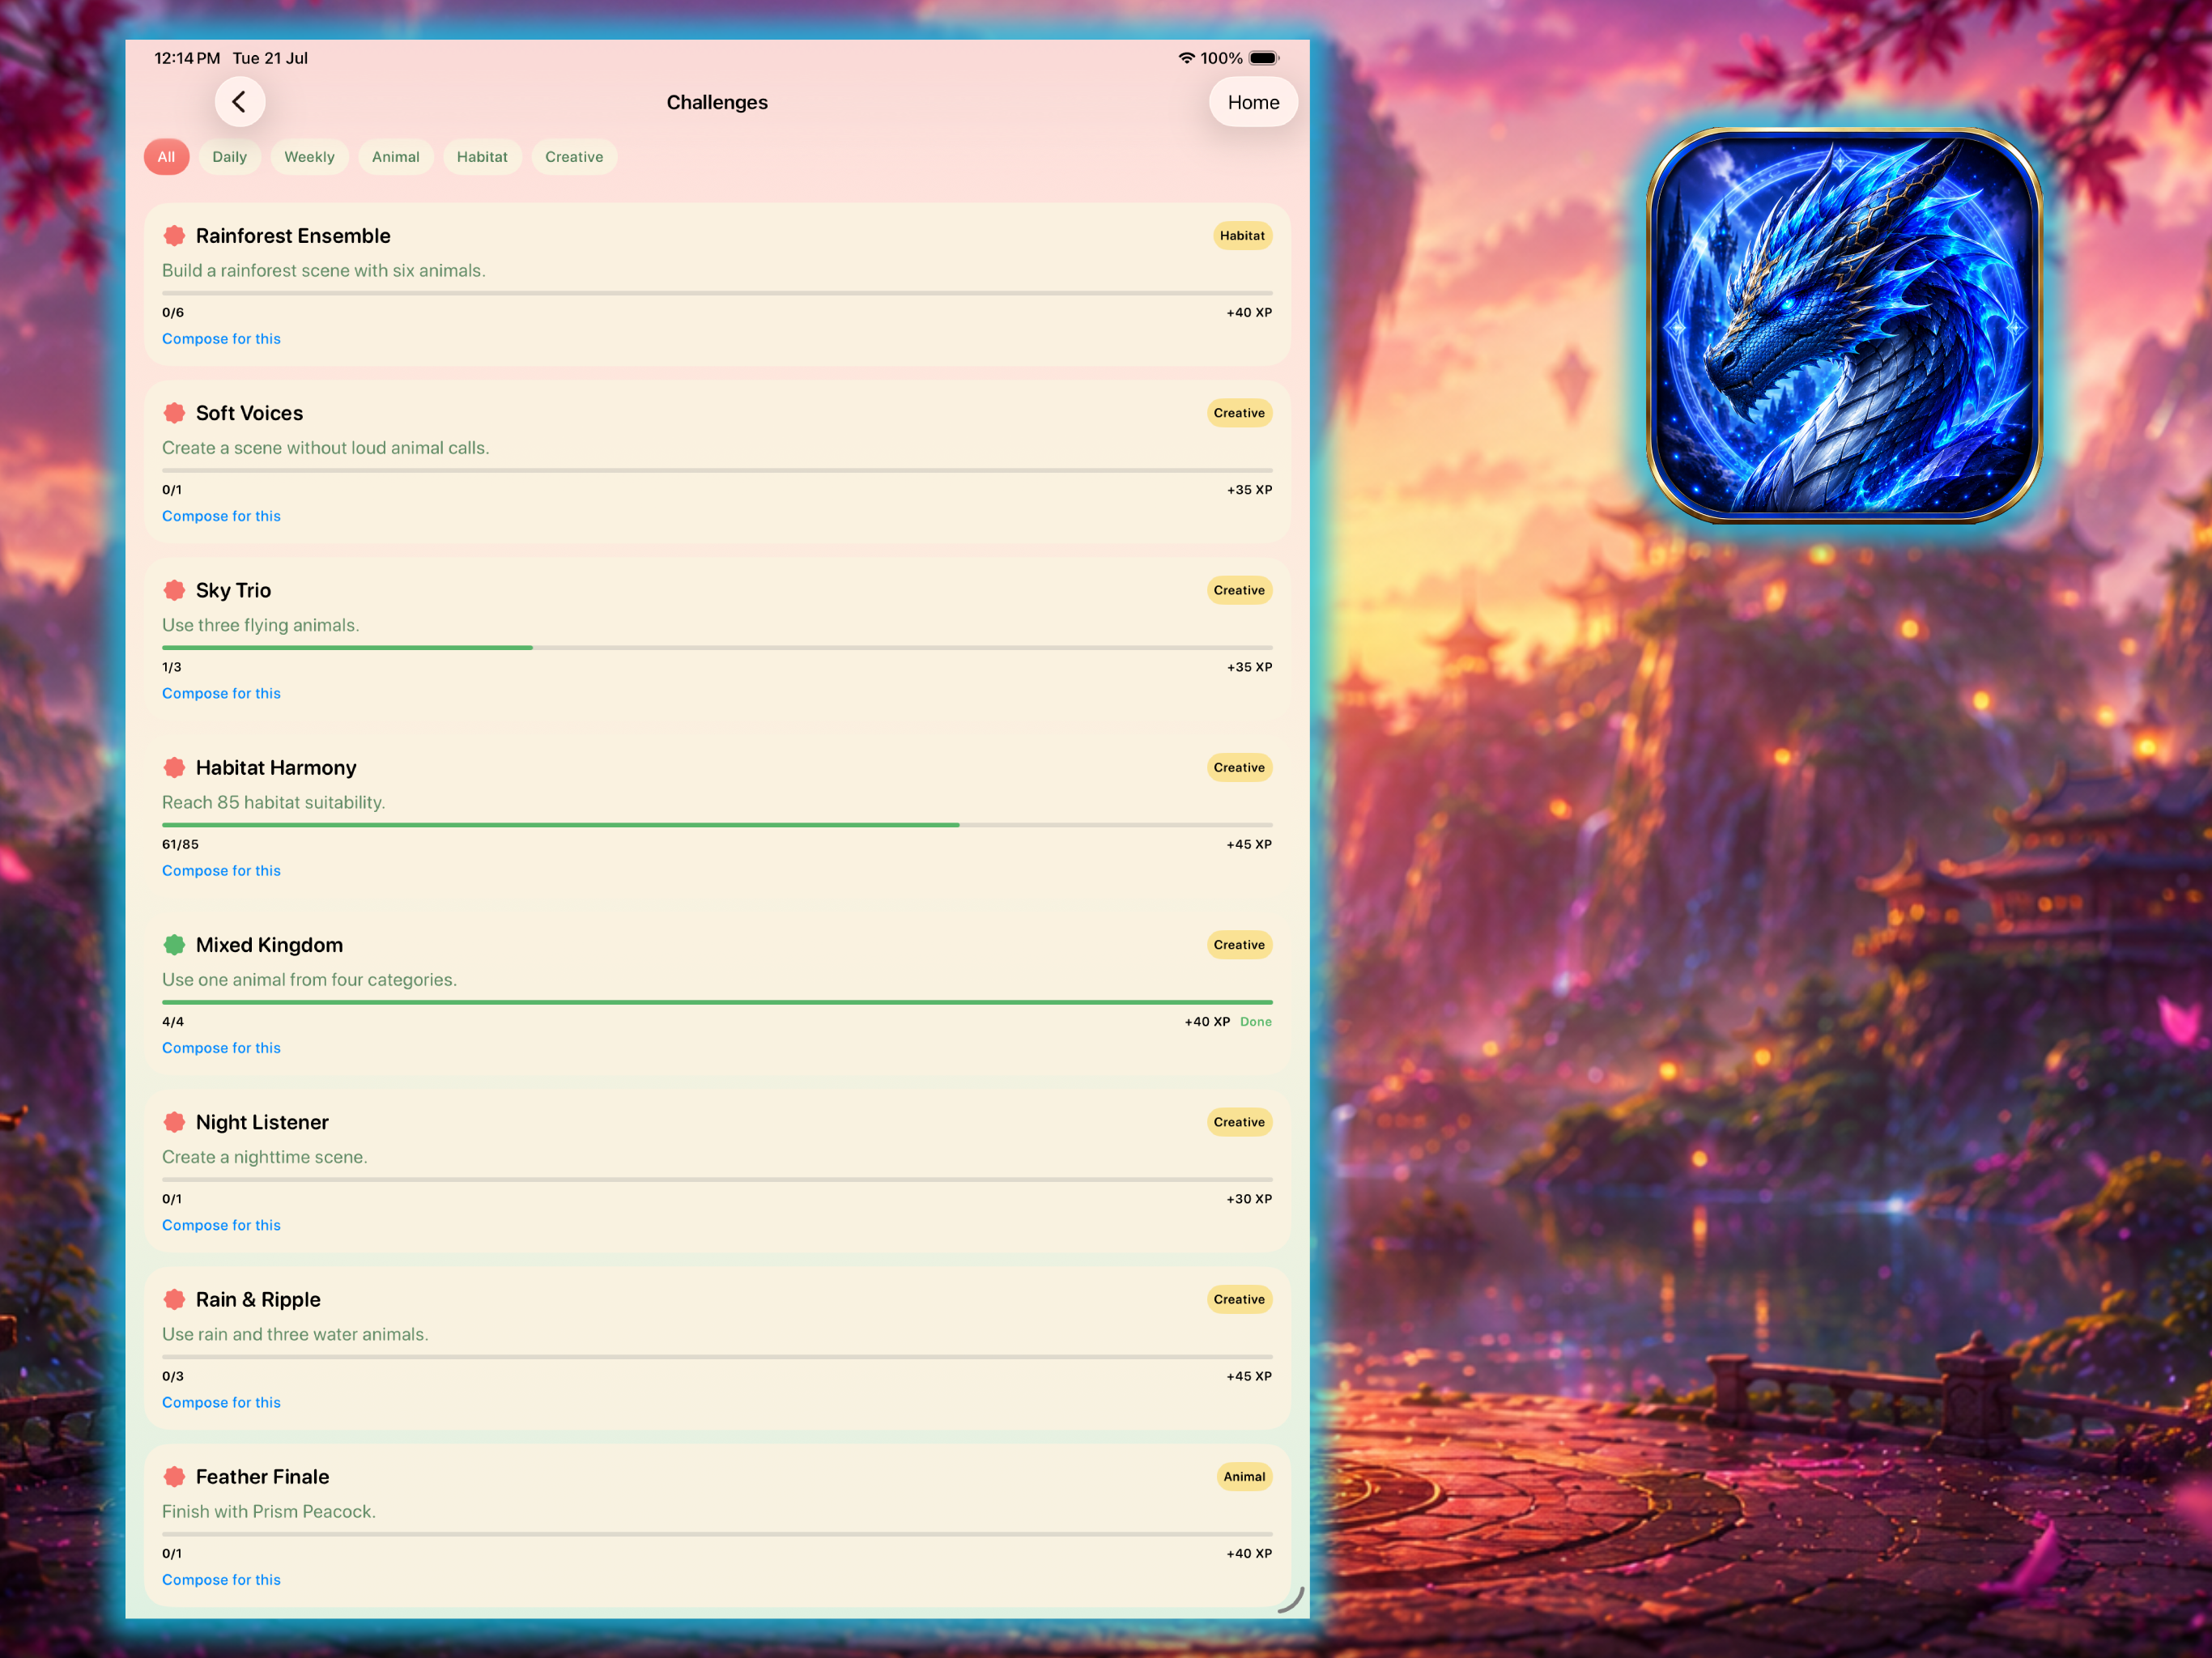Click the Creative tag on Night Listener
This screenshot has width=2212, height=1658.
(x=1239, y=1122)
